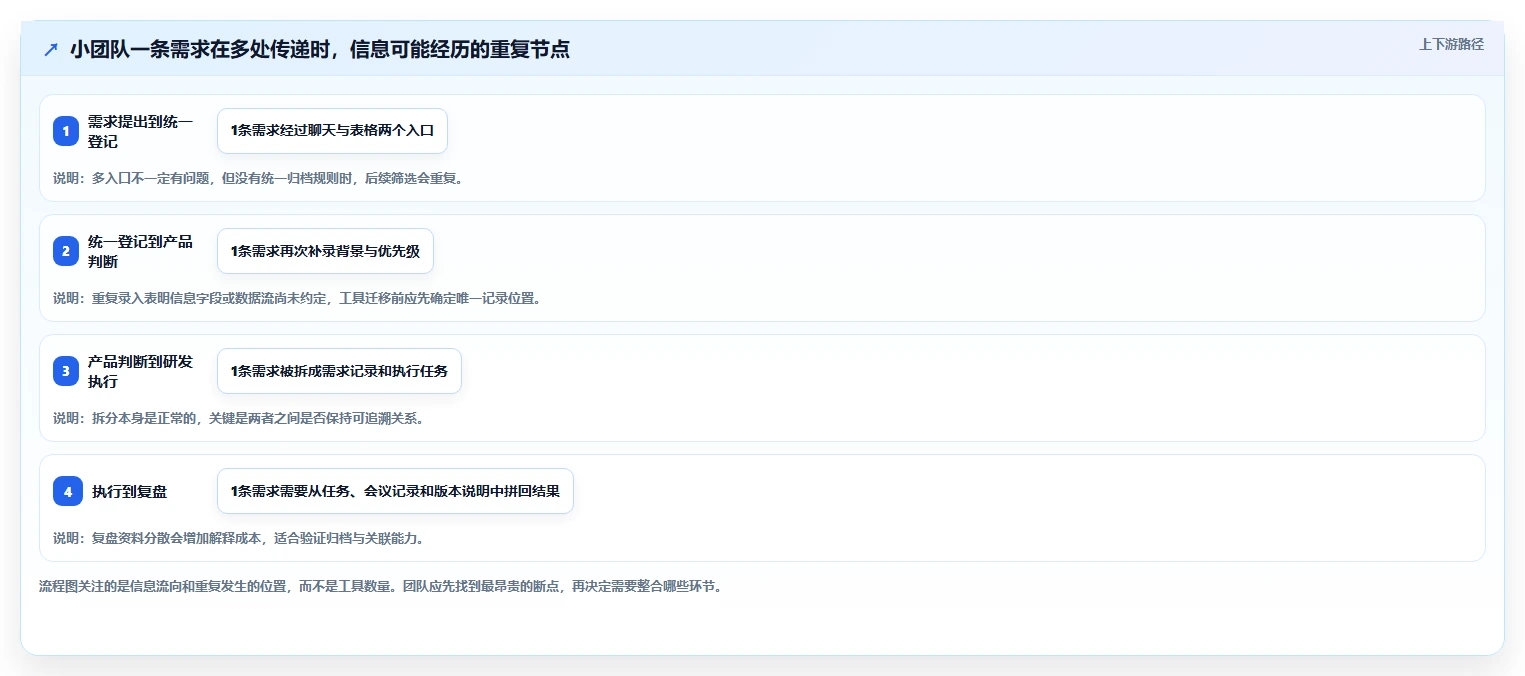
Task: Click the footer text 流程图关注的是信息流向
Action: click(x=381, y=586)
